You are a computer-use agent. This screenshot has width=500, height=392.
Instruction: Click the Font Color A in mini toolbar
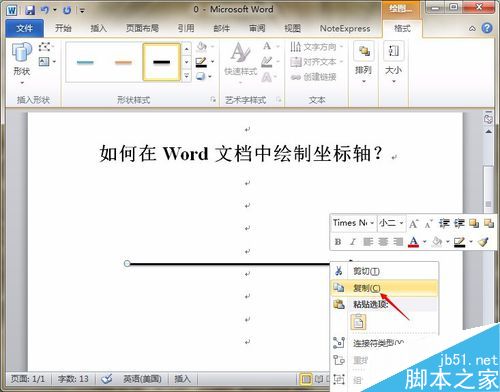pos(413,241)
